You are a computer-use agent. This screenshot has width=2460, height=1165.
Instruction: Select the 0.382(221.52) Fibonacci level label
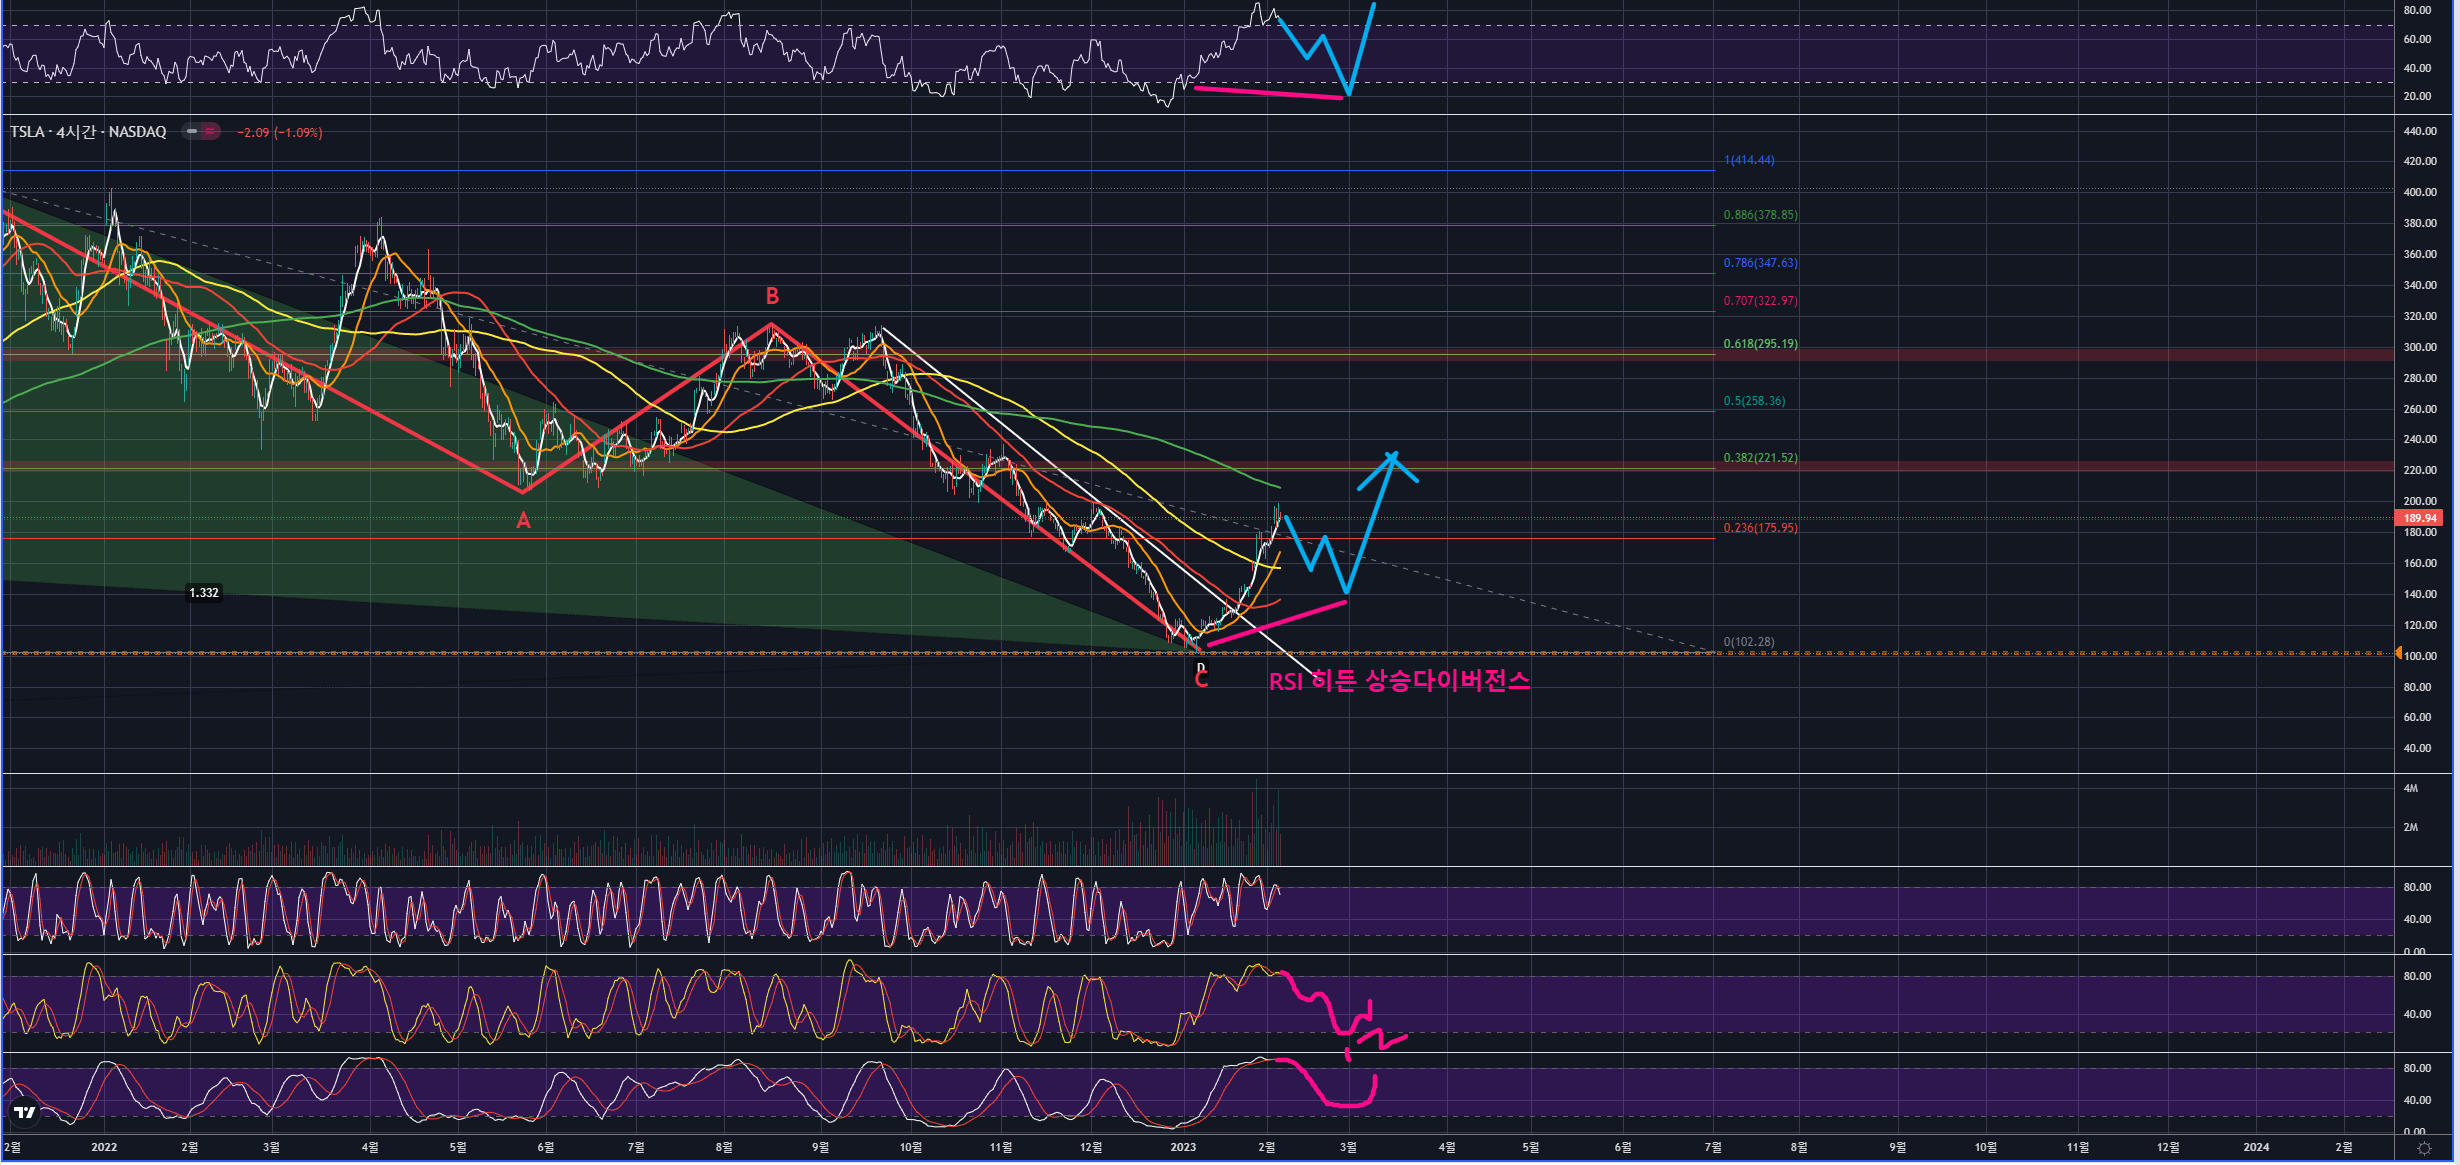click(x=1760, y=458)
